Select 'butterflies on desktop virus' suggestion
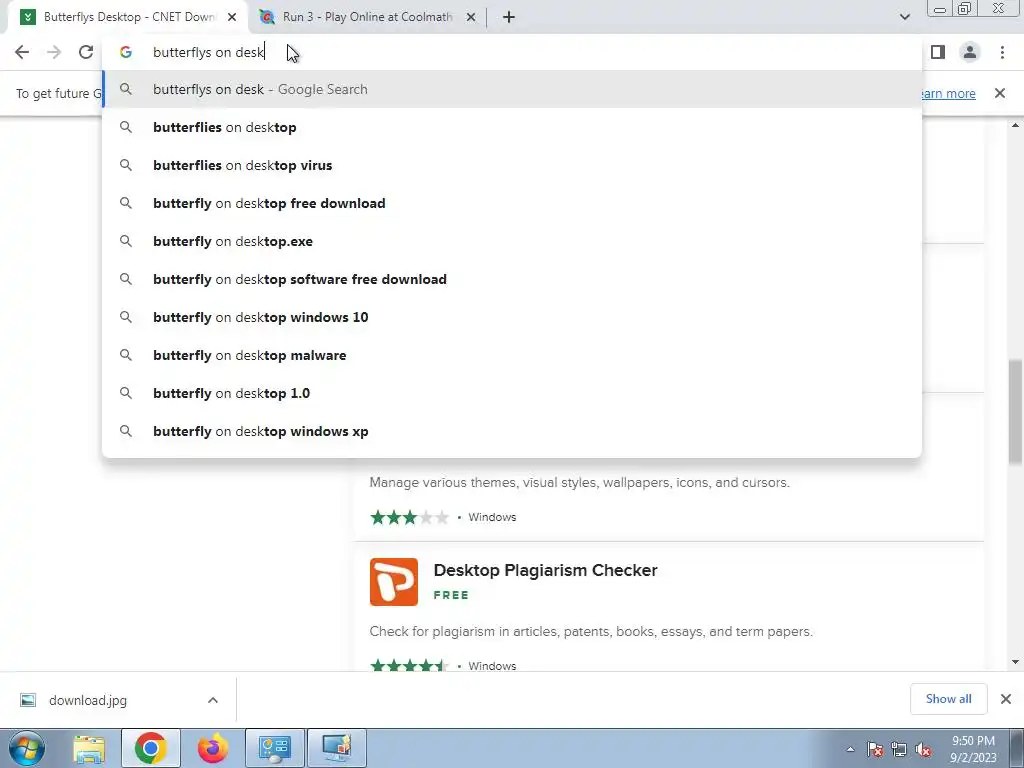The image size is (1024, 768). (x=512, y=165)
